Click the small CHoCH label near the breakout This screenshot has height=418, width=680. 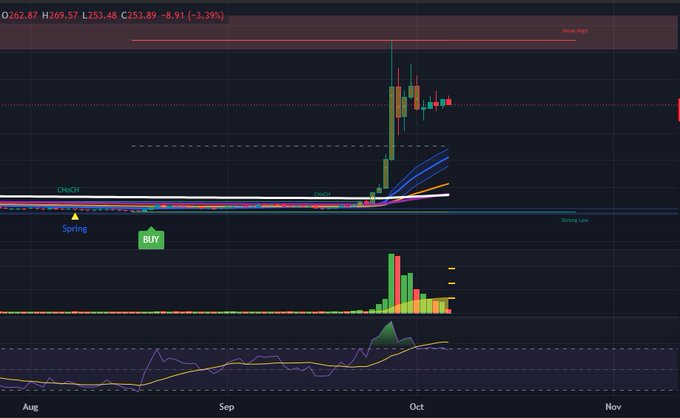pyautogui.click(x=322, y=194)
